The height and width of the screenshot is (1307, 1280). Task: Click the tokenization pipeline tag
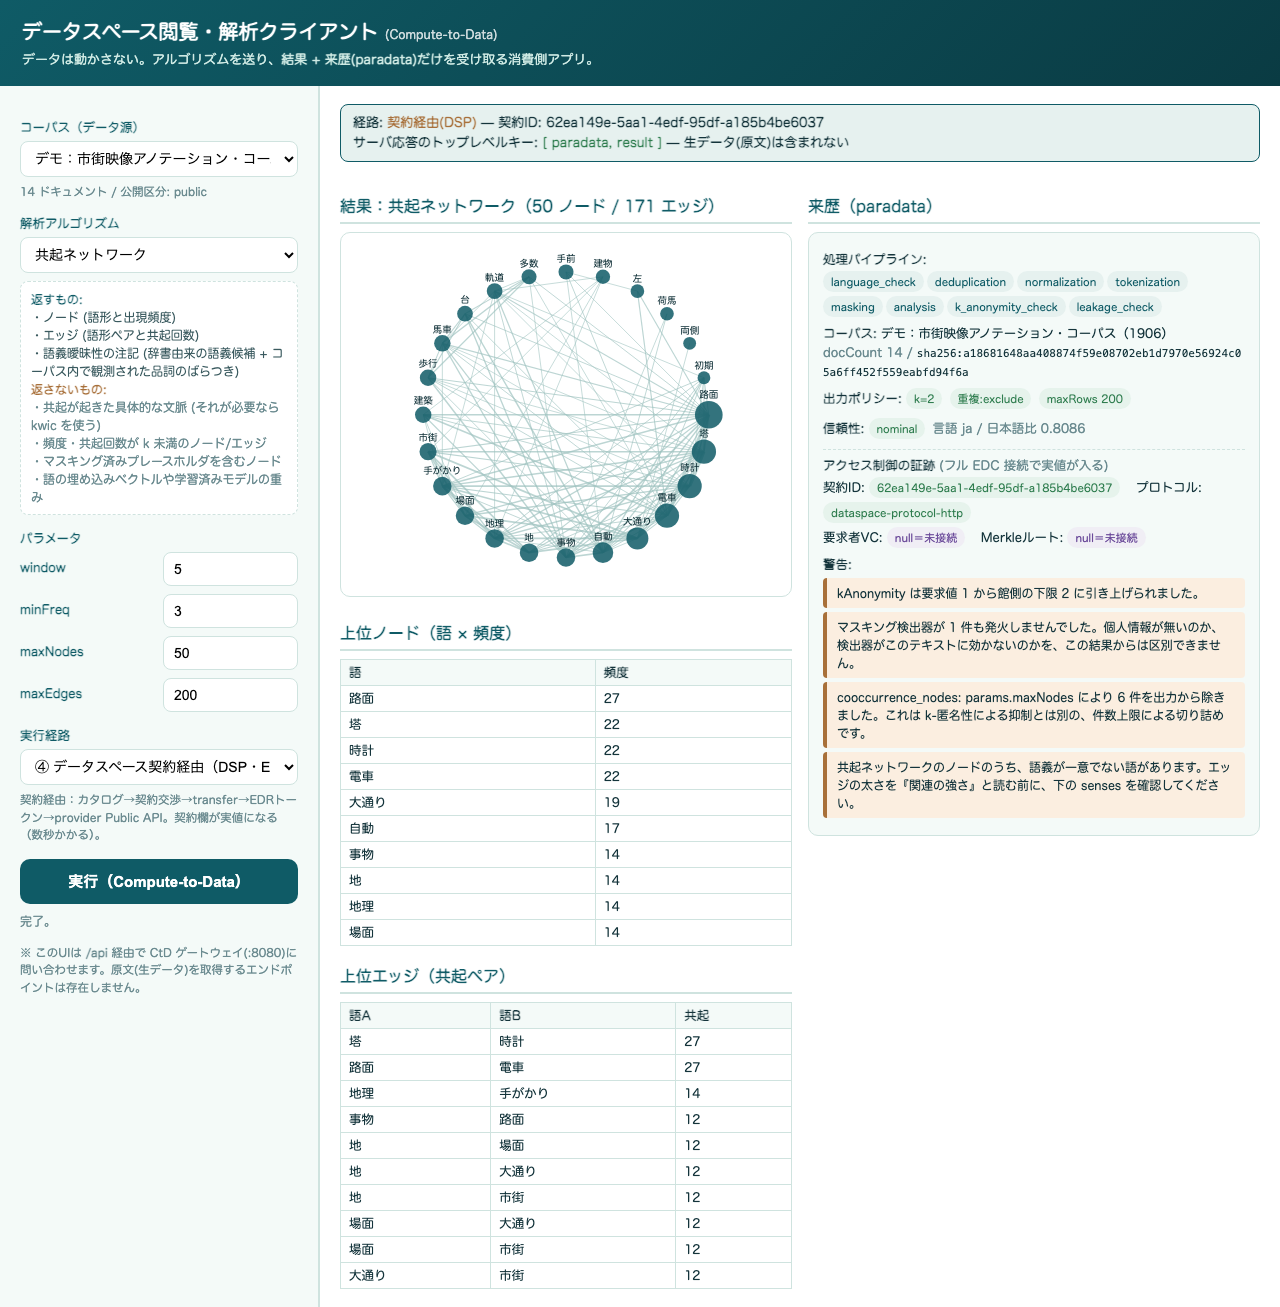(1147, 282)
